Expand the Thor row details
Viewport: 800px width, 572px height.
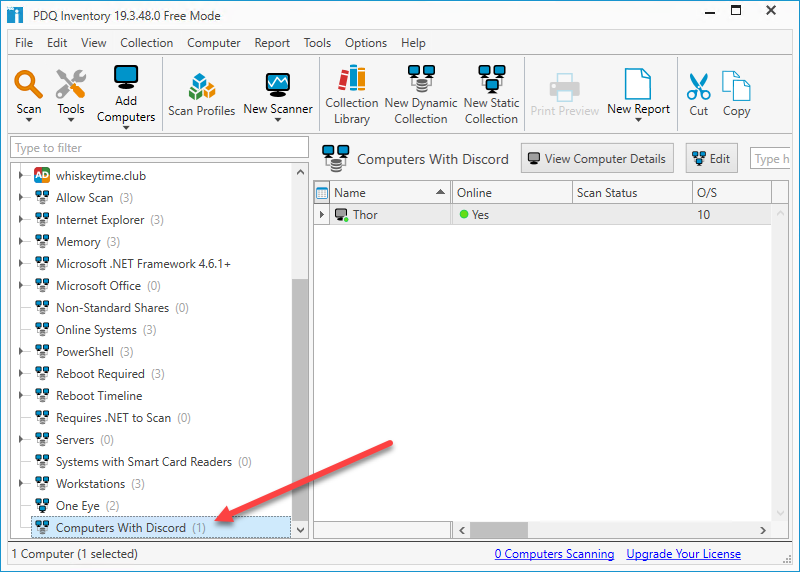point(321,214)
